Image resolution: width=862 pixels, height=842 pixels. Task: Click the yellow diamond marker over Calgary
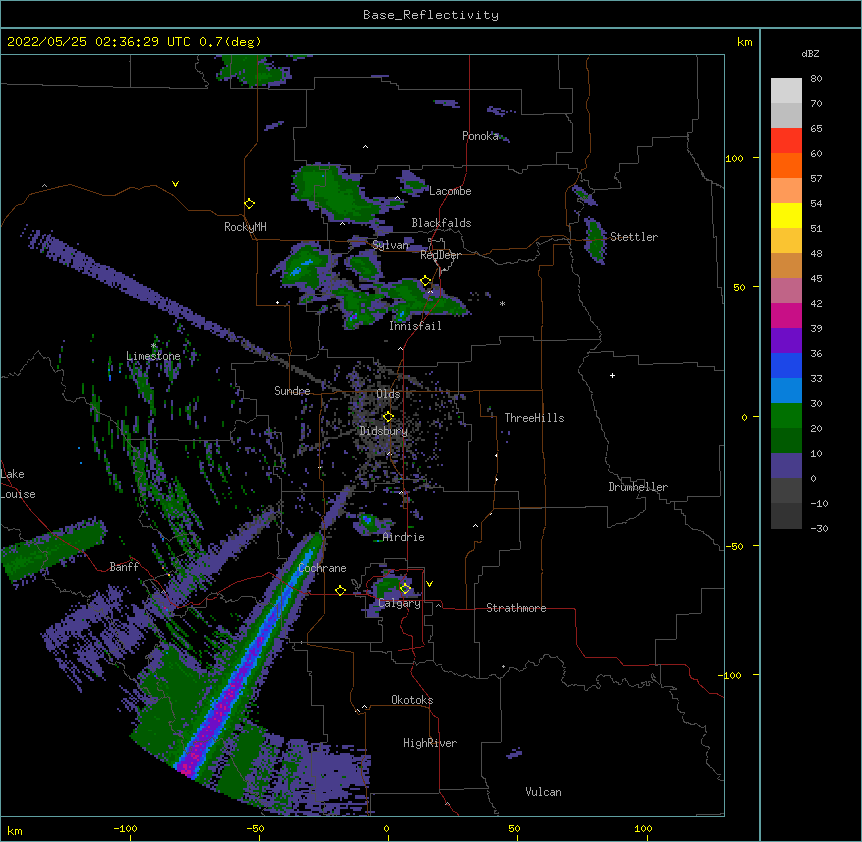[x=405, y=589]
